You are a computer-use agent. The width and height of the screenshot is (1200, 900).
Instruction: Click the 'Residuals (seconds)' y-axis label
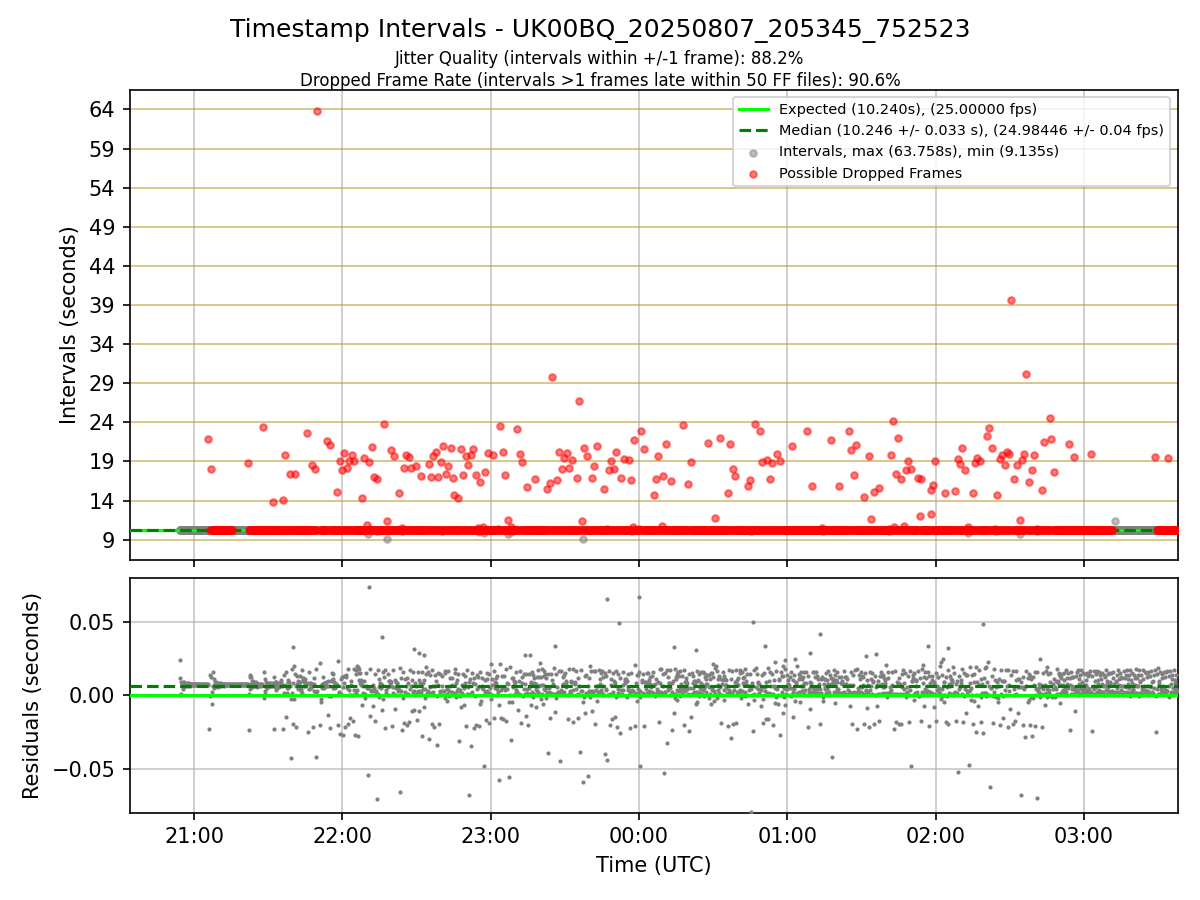[32, 696]
